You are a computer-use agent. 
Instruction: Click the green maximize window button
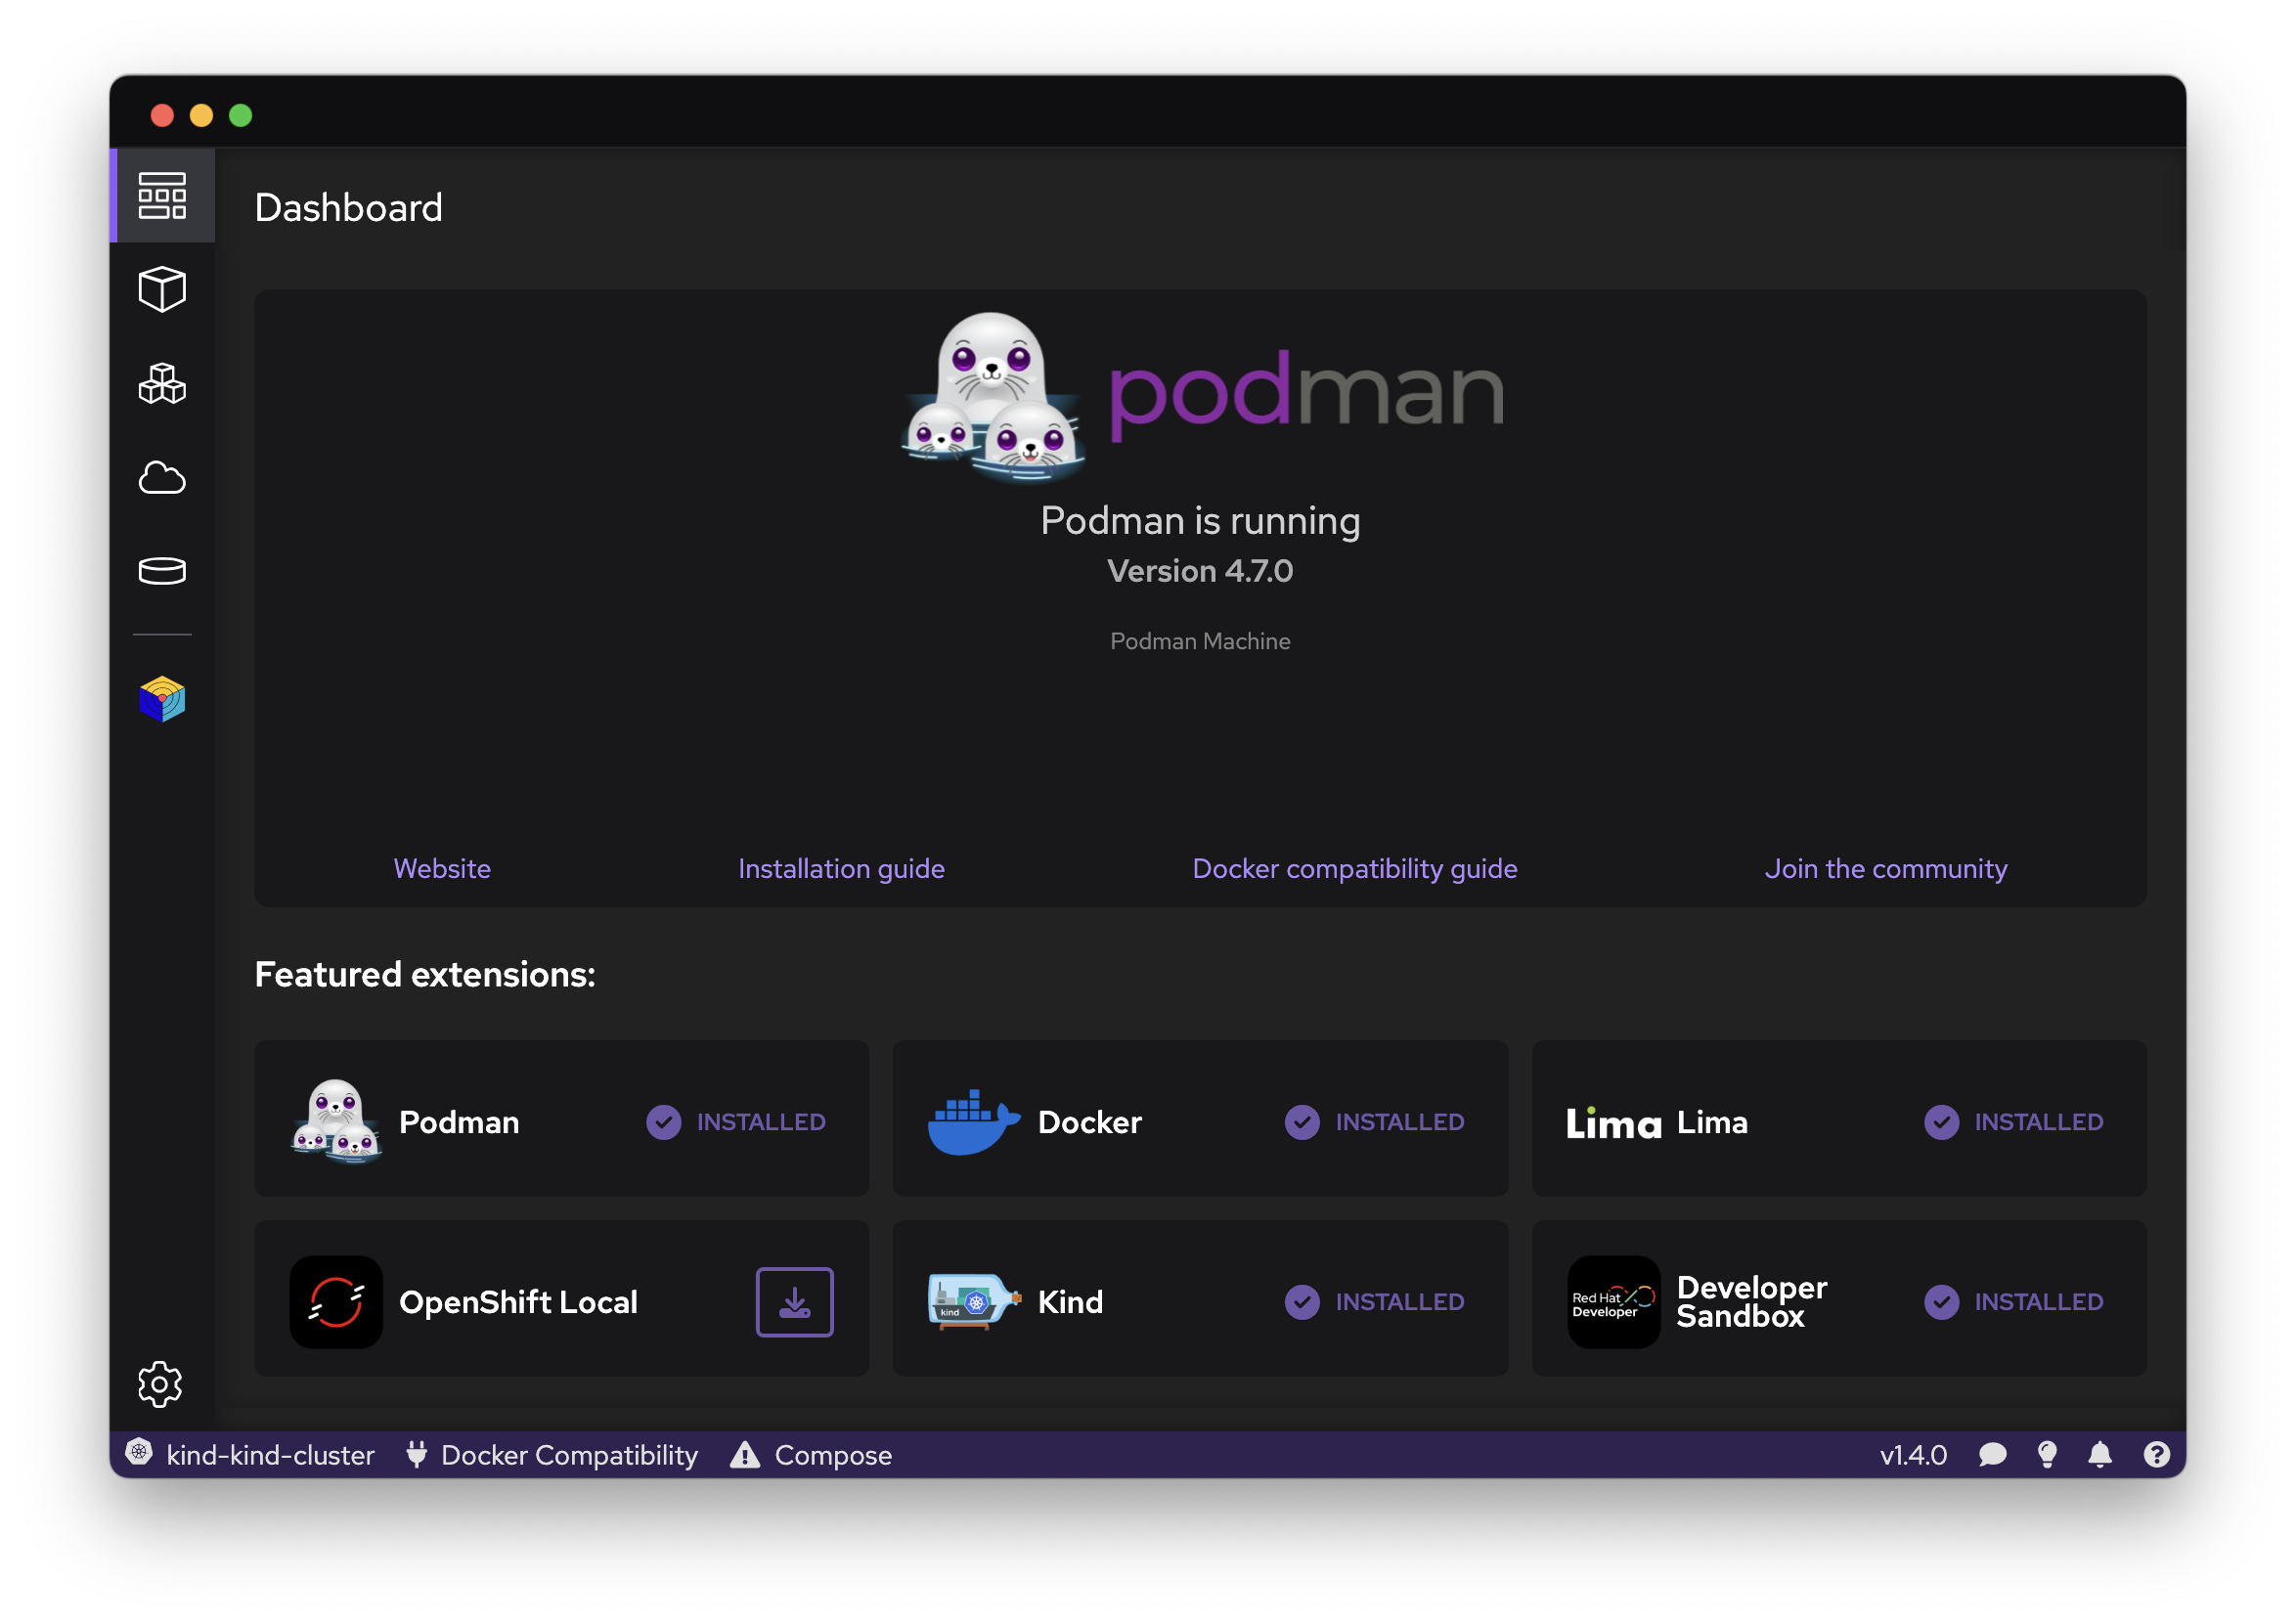click(240, 115)
